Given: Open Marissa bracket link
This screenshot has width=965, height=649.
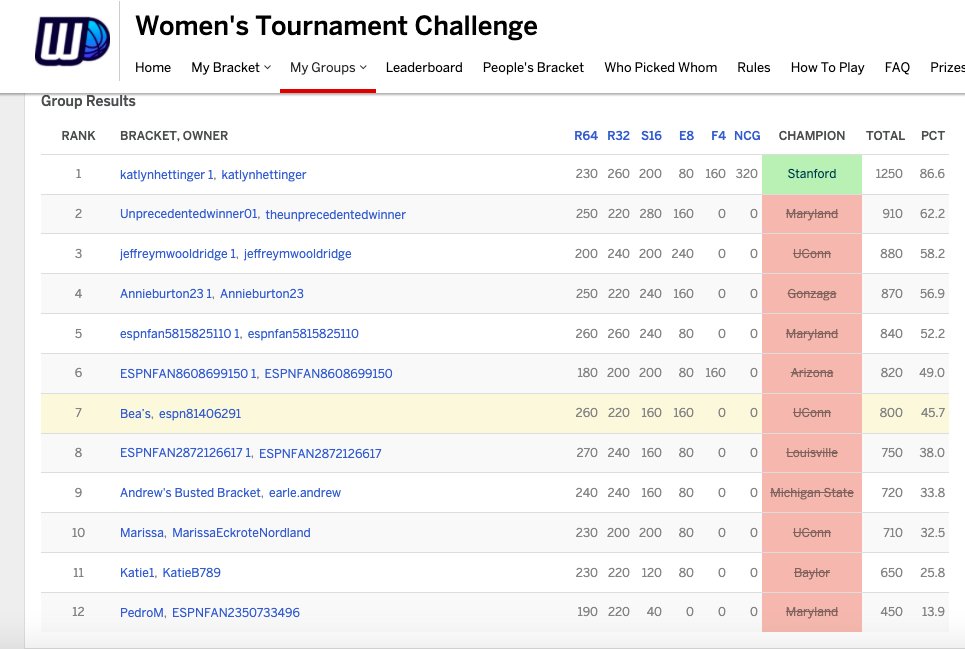Looking at the screenshot, I should [142, 533].
